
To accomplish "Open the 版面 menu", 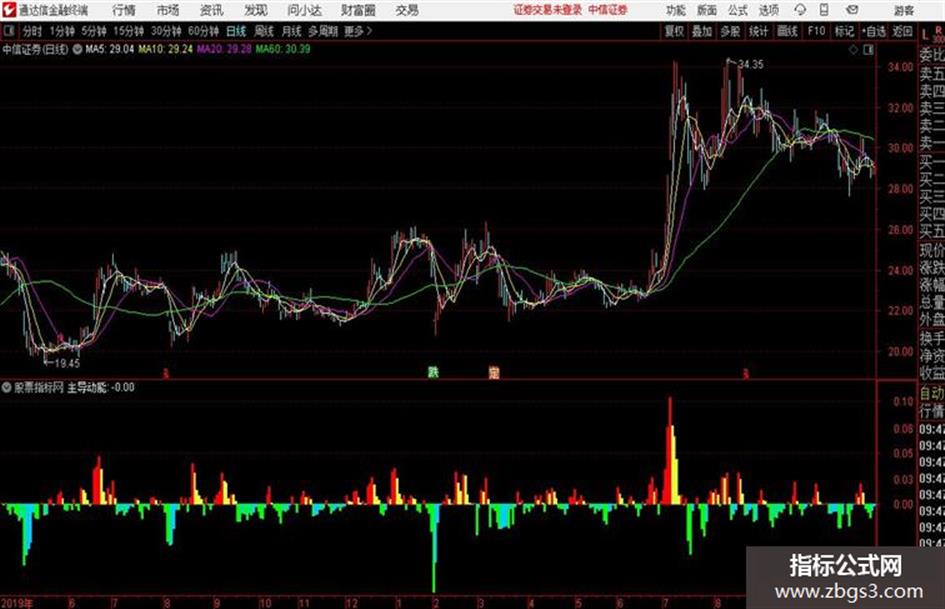I will point(706,10).
